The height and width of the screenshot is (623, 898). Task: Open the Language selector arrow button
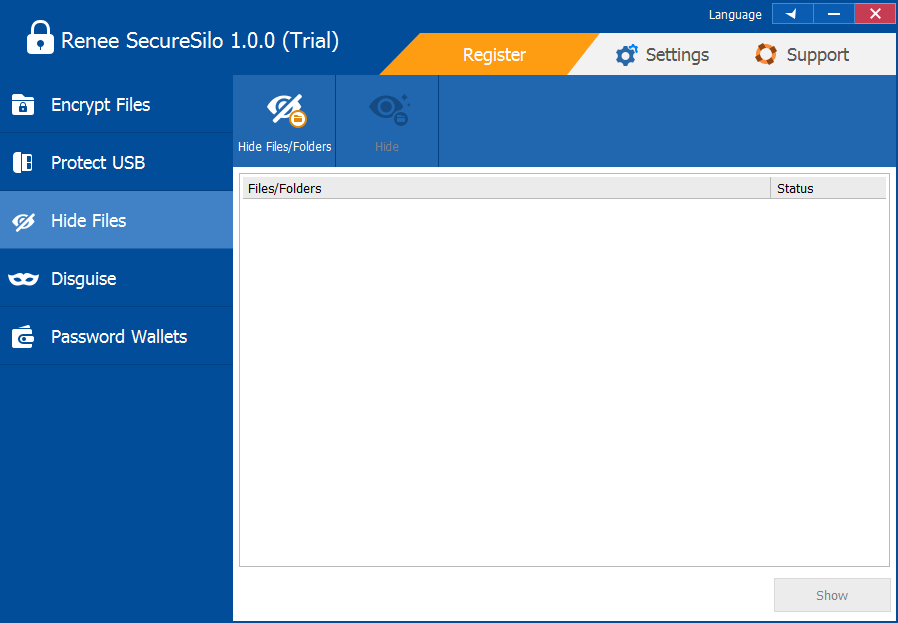[792, 14]
